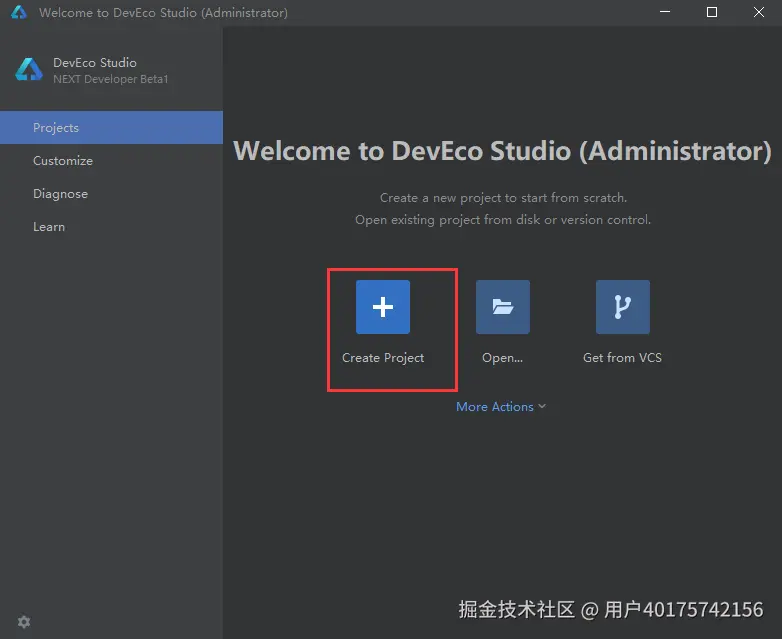Click the DevEco icon in title bar

click(x=19, y=12)
